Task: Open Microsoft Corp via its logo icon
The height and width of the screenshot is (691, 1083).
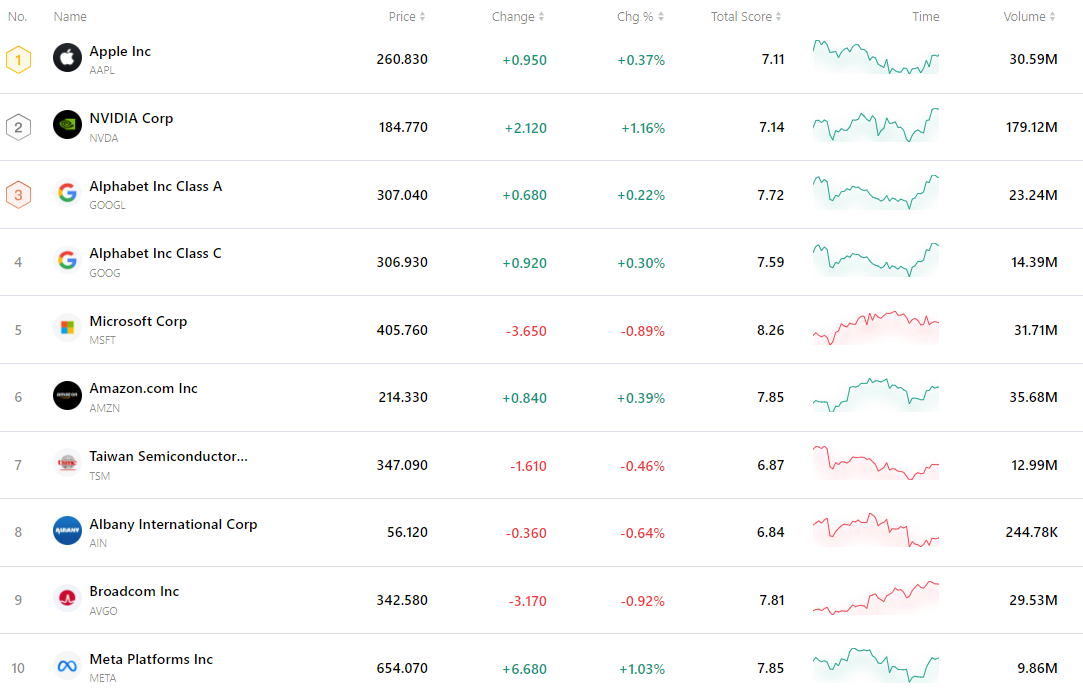Action: pyautogui.click(x=66, y=328)
